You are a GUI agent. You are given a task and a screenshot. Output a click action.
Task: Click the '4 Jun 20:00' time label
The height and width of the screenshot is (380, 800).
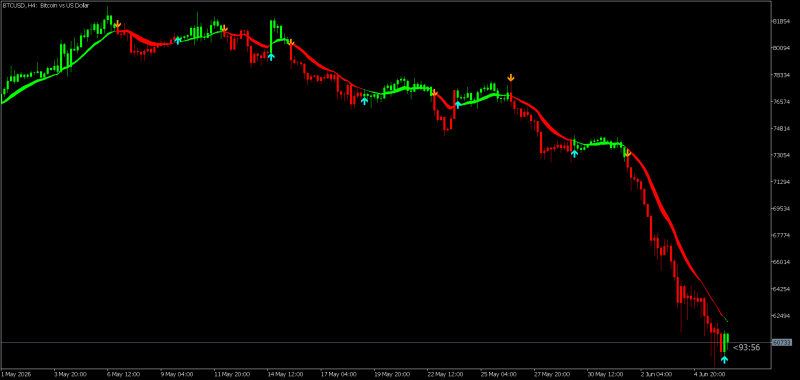pos(709,374)
